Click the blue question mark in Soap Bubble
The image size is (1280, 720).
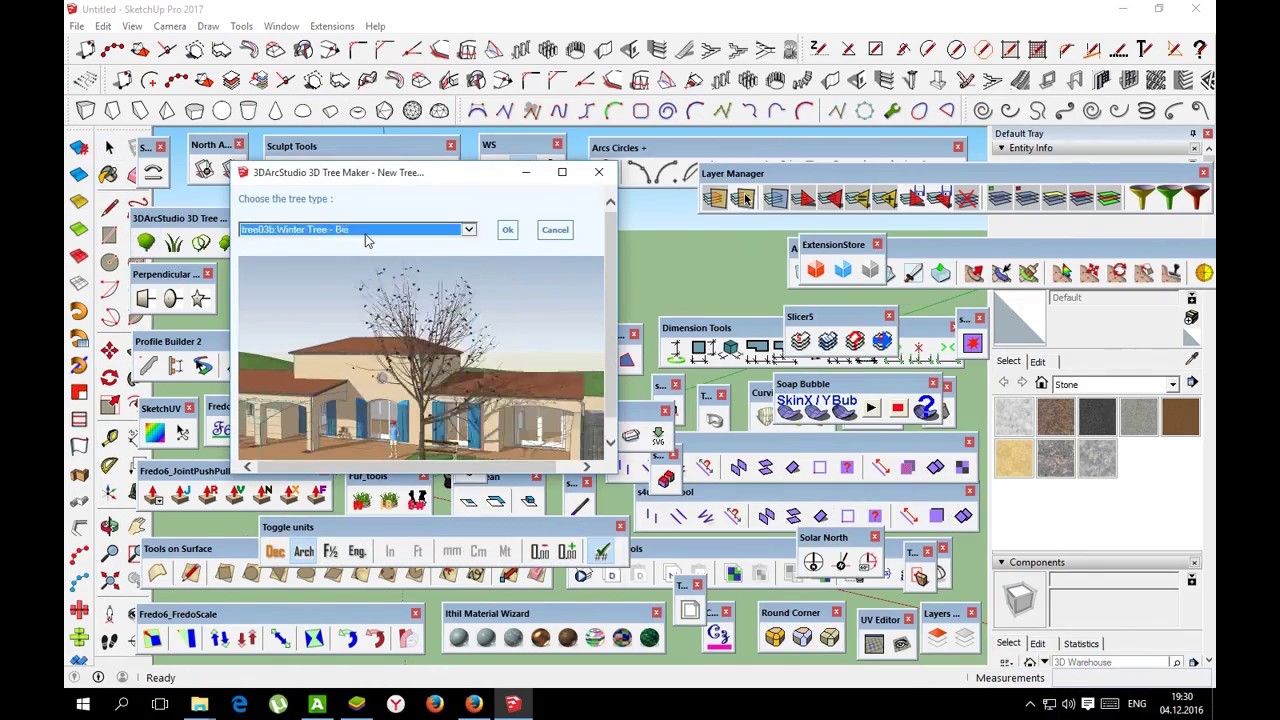point(925,408)
